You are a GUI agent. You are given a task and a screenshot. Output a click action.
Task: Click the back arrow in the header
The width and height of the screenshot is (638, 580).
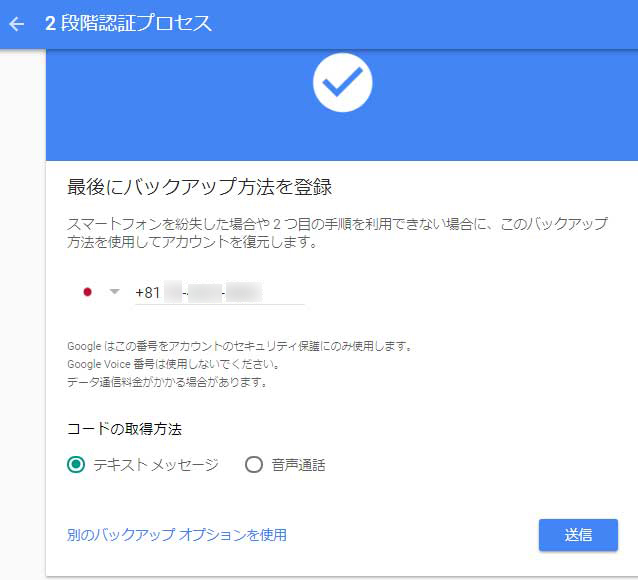16,24
